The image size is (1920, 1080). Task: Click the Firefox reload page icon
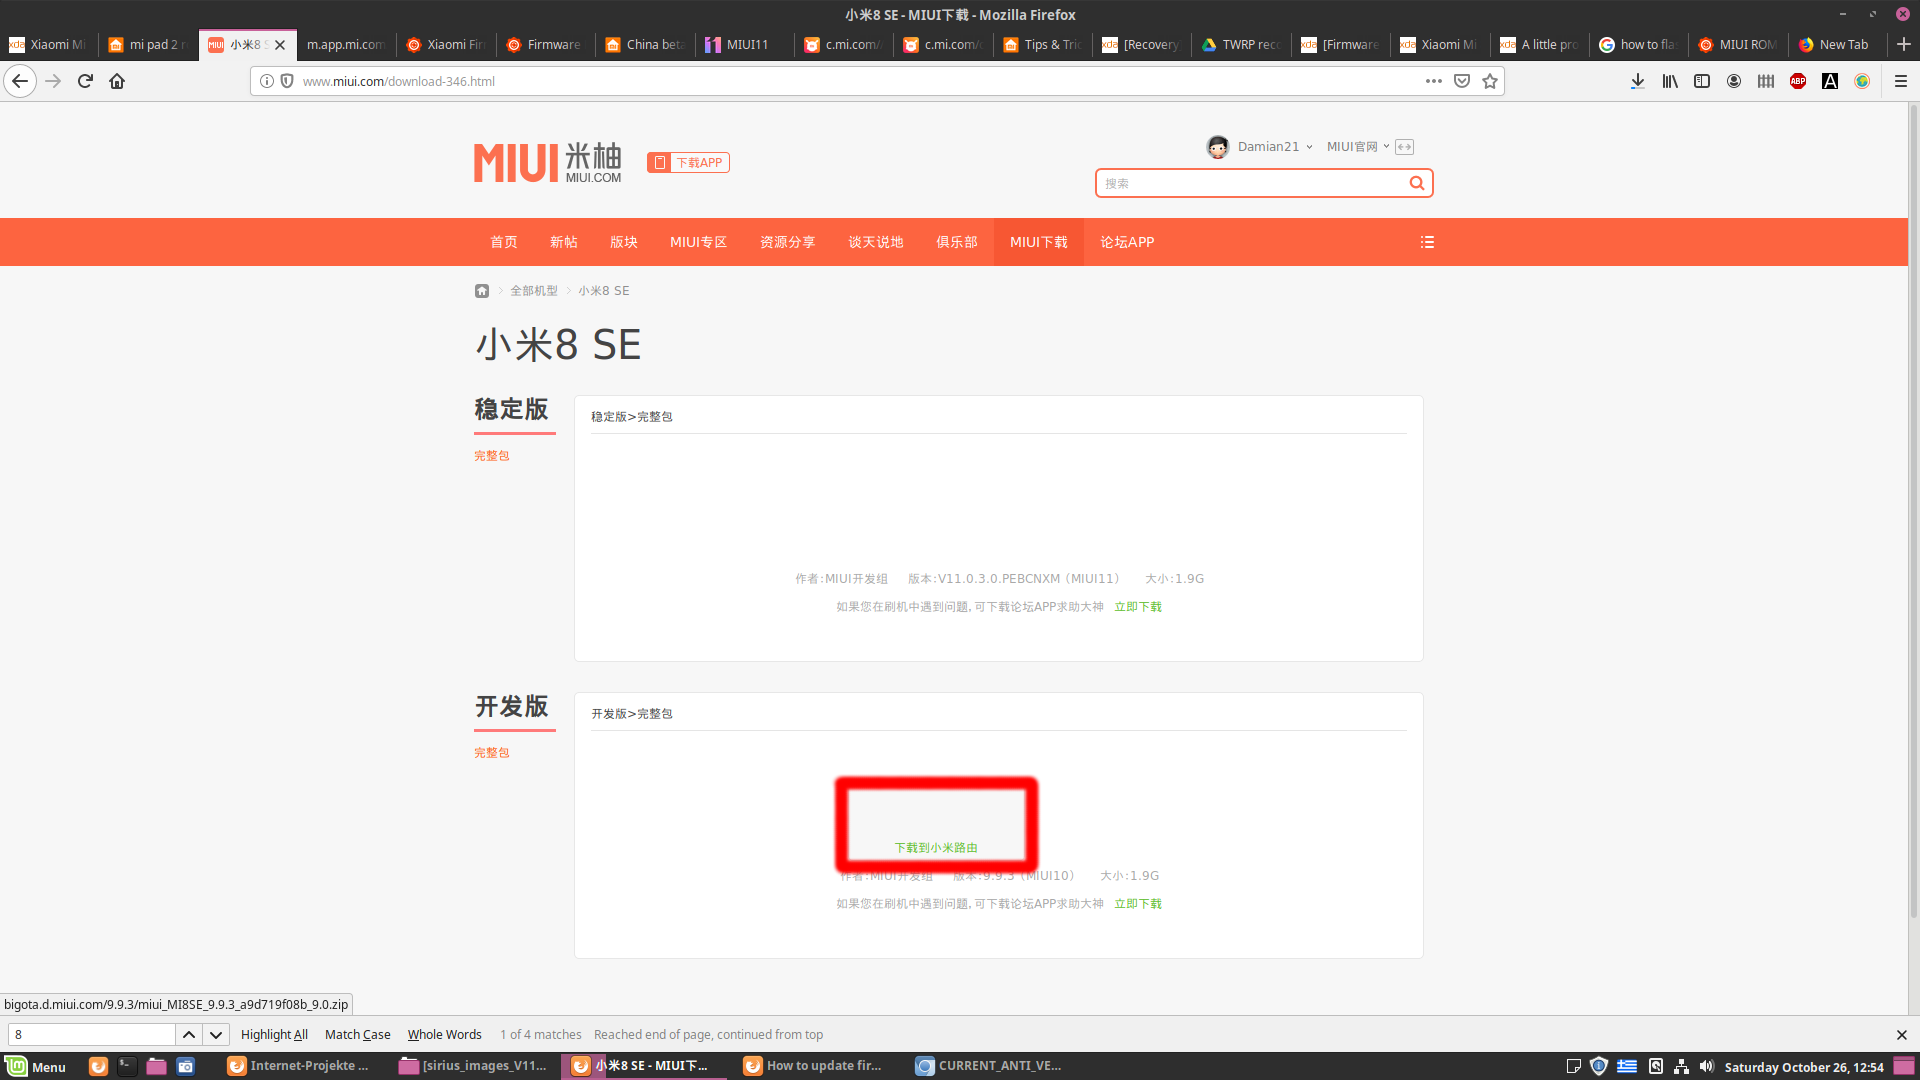85,81
